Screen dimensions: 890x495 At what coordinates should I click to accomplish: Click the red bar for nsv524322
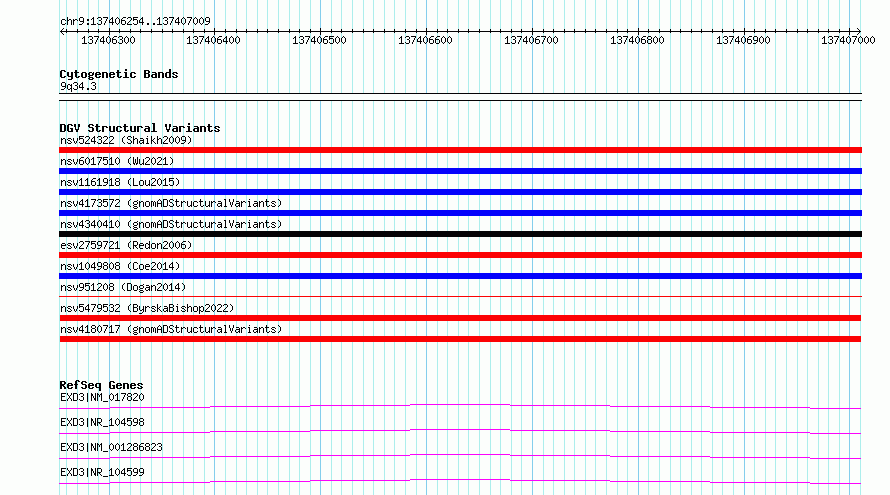tap(460, 150)
